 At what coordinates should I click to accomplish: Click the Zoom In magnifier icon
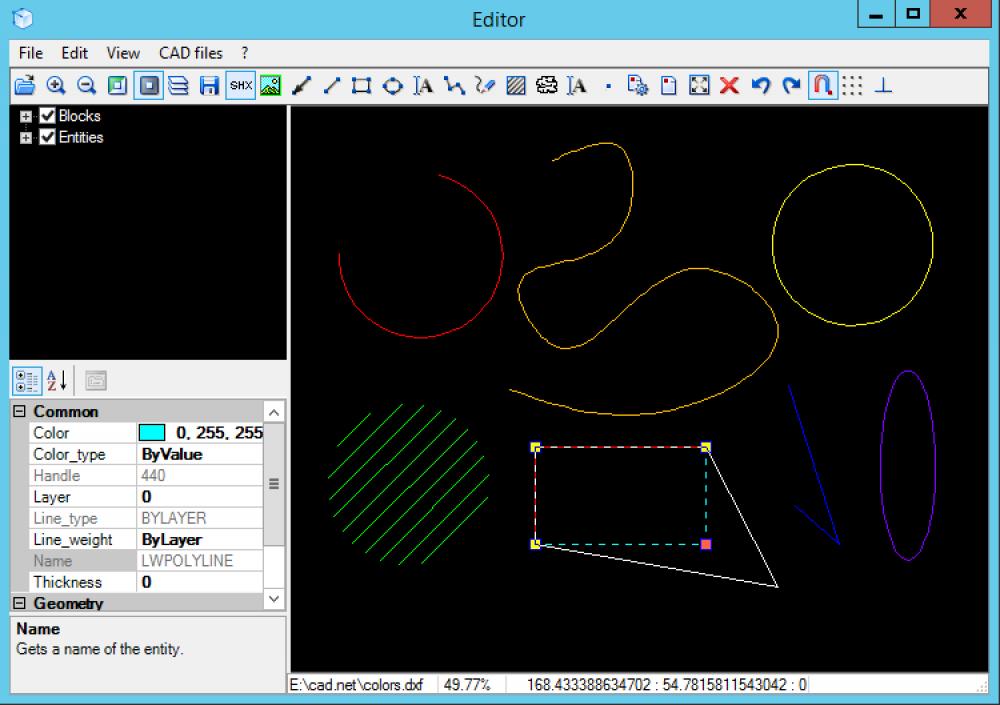(x=55, y=85)
